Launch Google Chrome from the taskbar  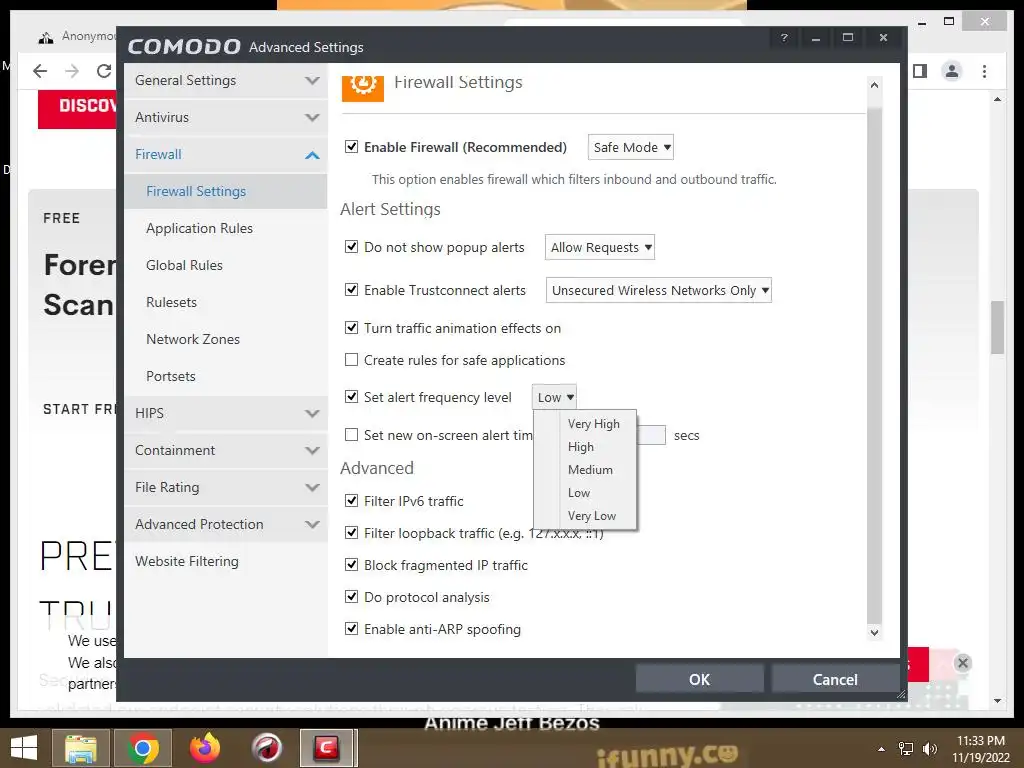tap(143, 748)
